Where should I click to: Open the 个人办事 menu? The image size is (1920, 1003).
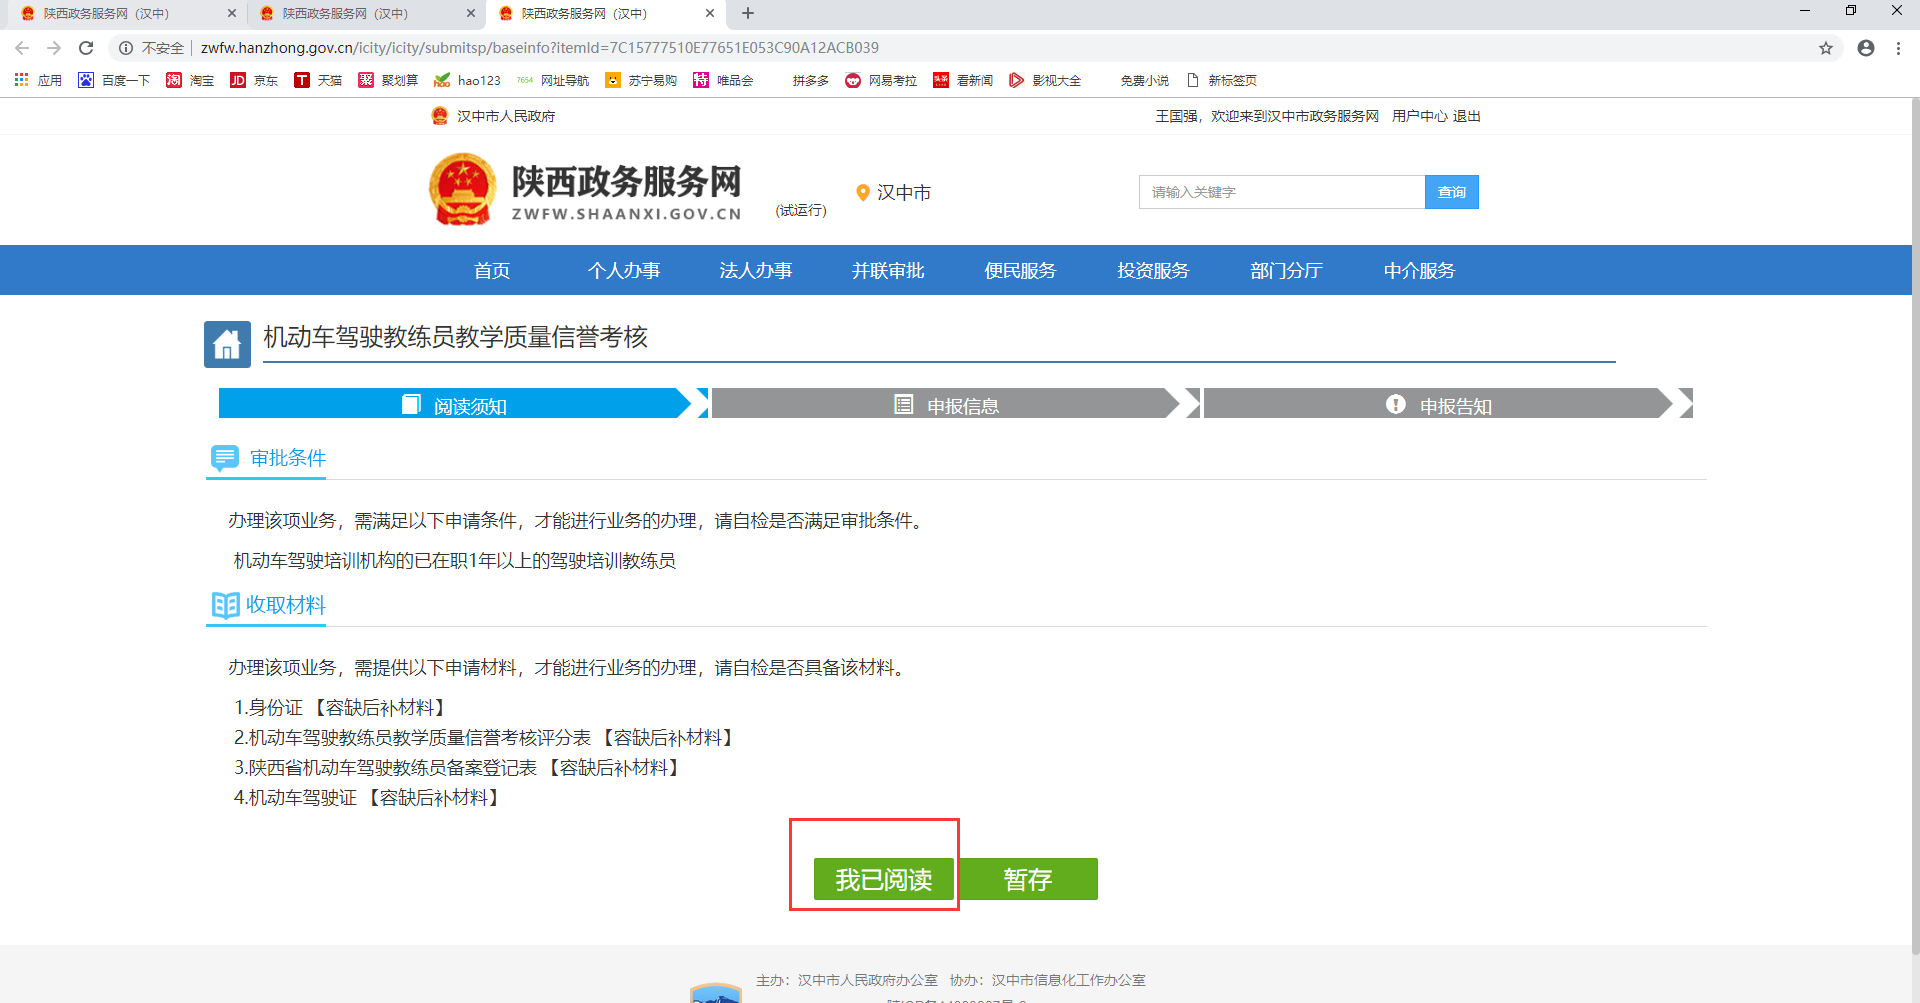point(624,270)
